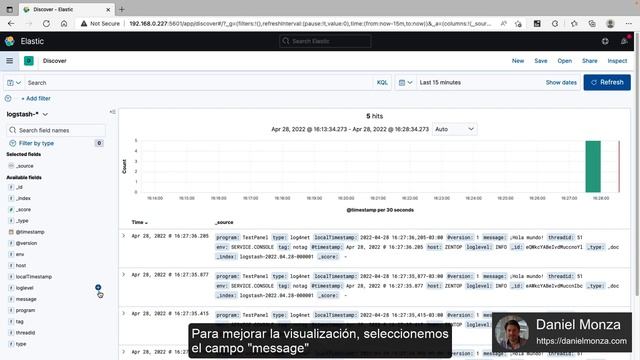Click the green histogram bar

tap(593, 166)
